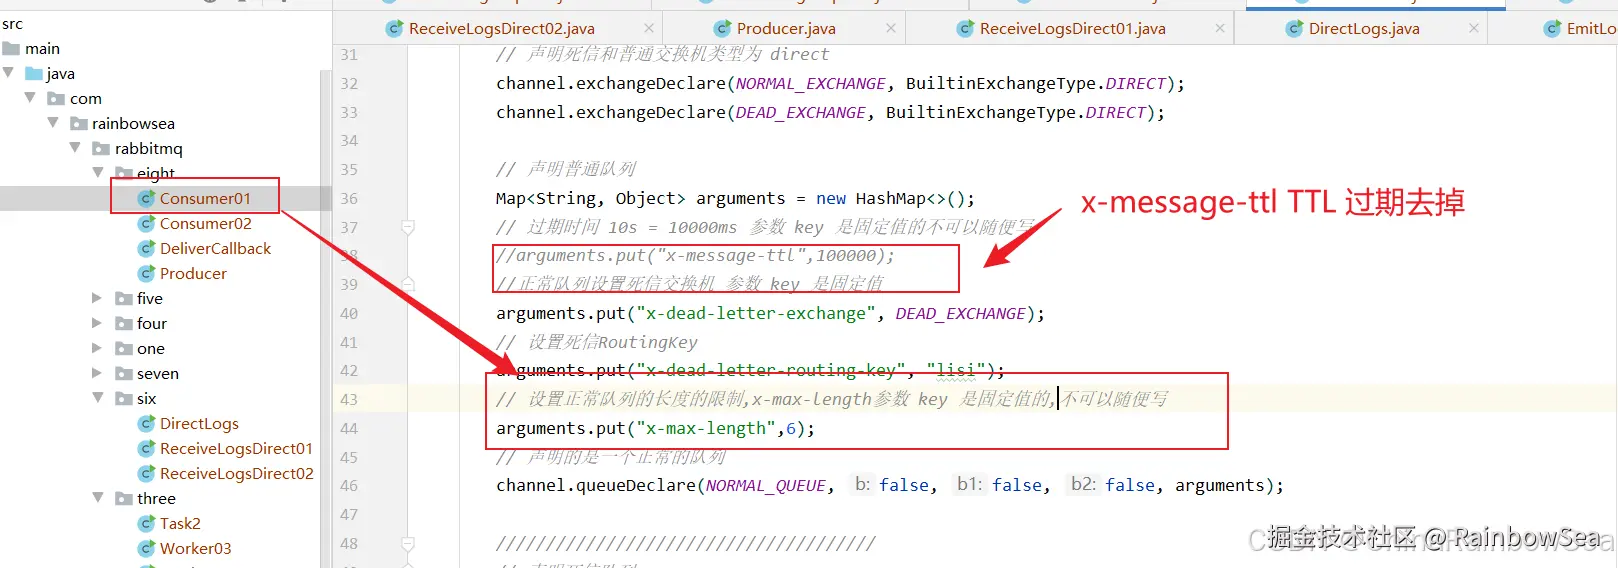Click the class icon on ReceiveLogsDirect02.java tab
The image size is (1618, 568).
394,29
